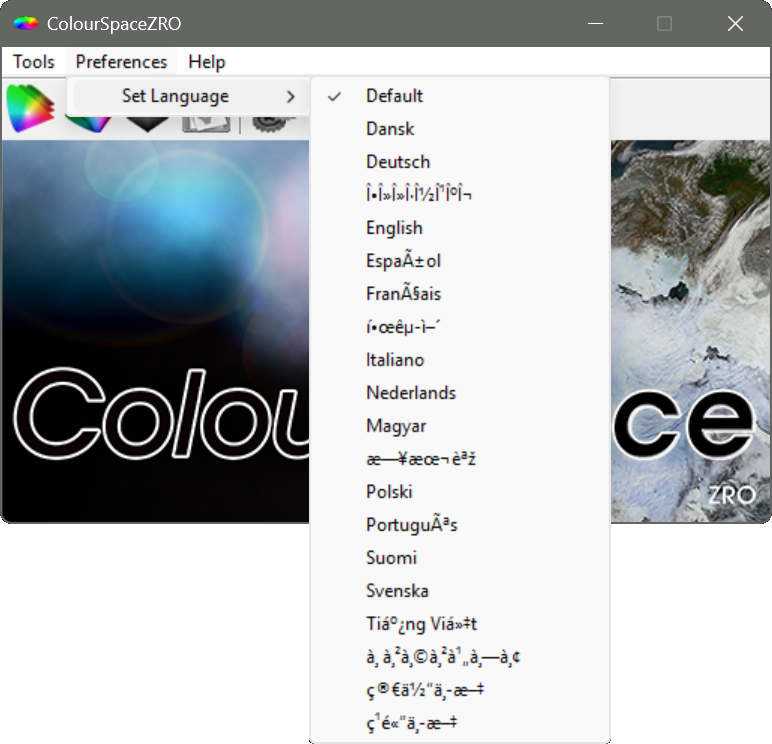772x744 pixels.
Task: Choose Suomi language
Action: pyautogui.click(x=460, y=558)
